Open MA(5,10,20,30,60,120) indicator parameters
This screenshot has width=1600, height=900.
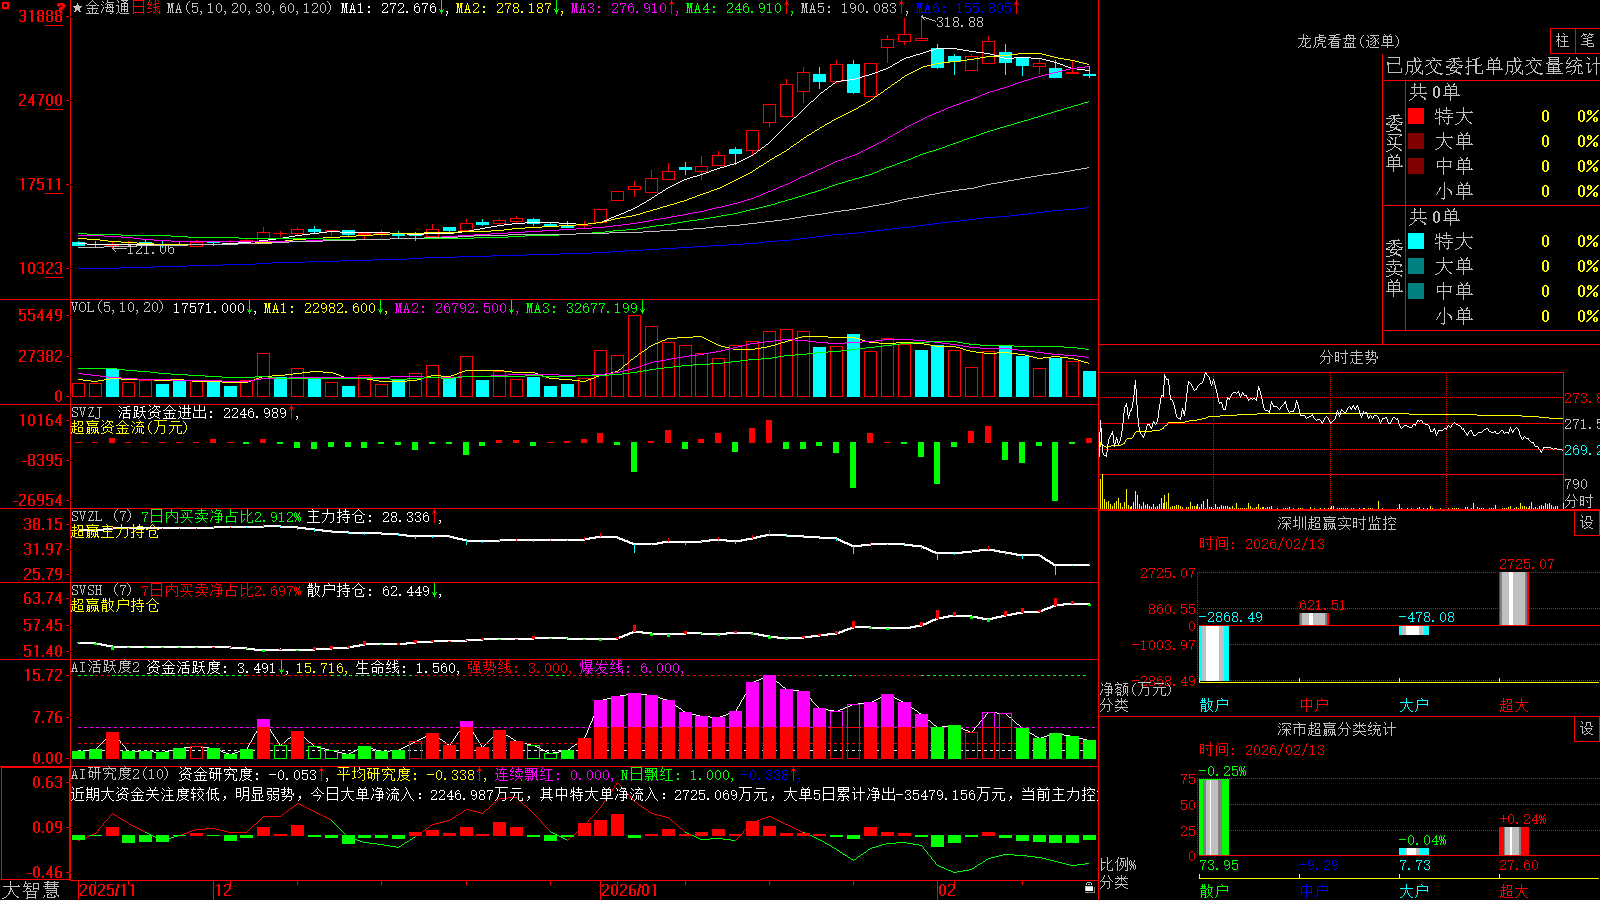click(249, 8)
